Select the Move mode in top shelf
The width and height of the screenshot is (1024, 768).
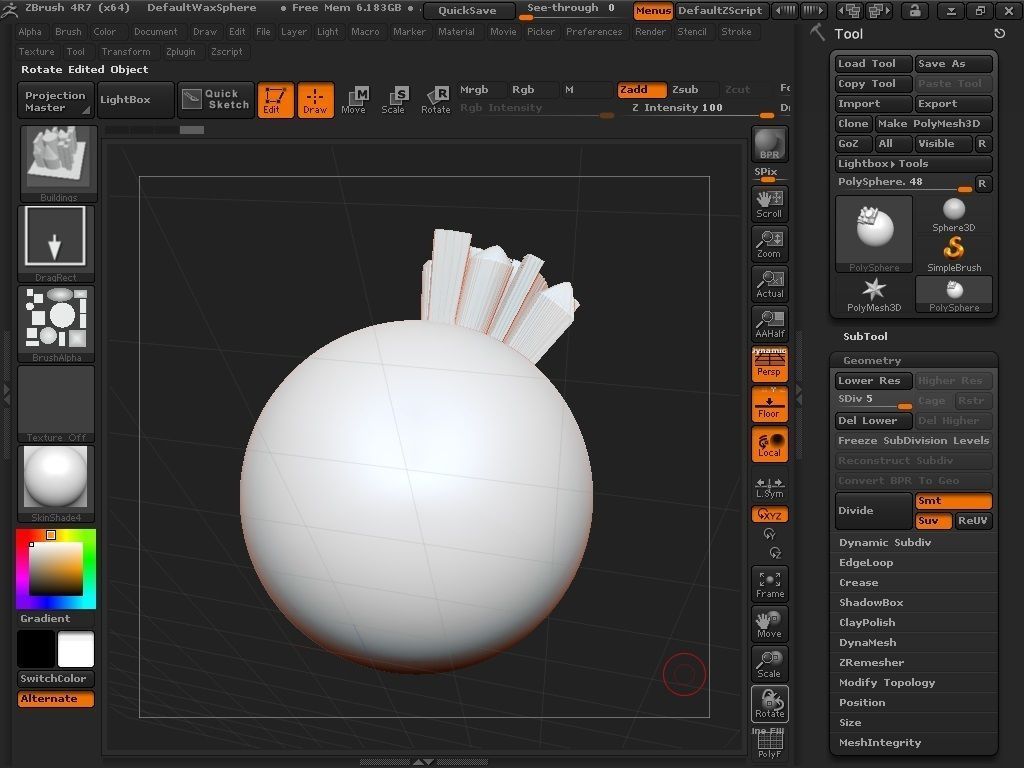tap(354, 100)
